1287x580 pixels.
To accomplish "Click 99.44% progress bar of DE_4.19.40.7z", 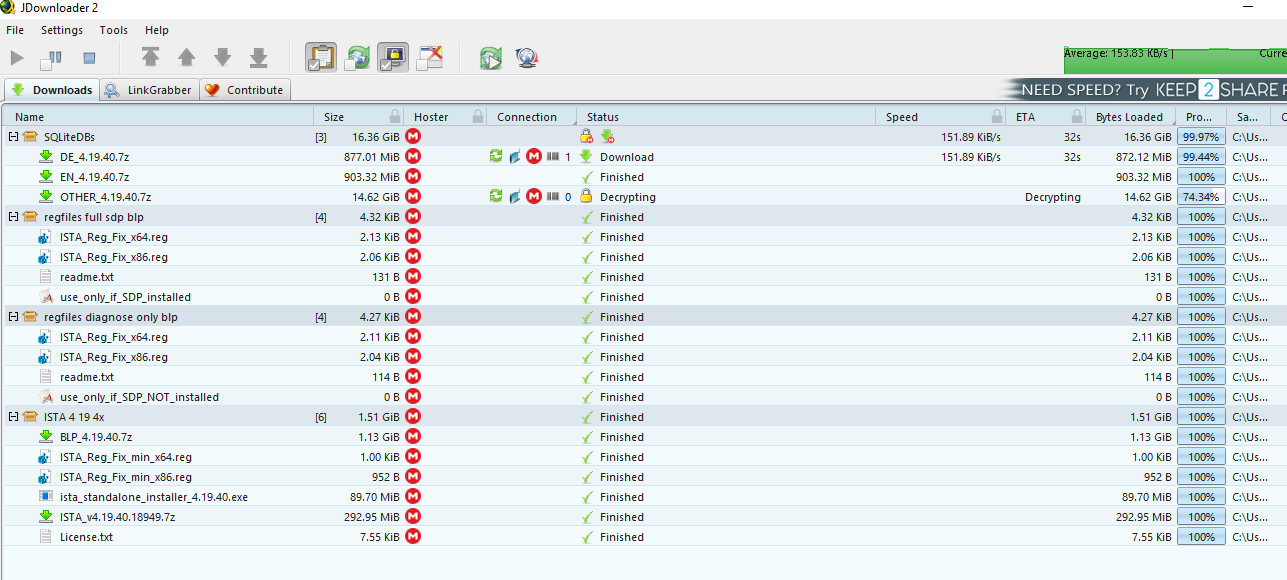I will point(1201,157).
